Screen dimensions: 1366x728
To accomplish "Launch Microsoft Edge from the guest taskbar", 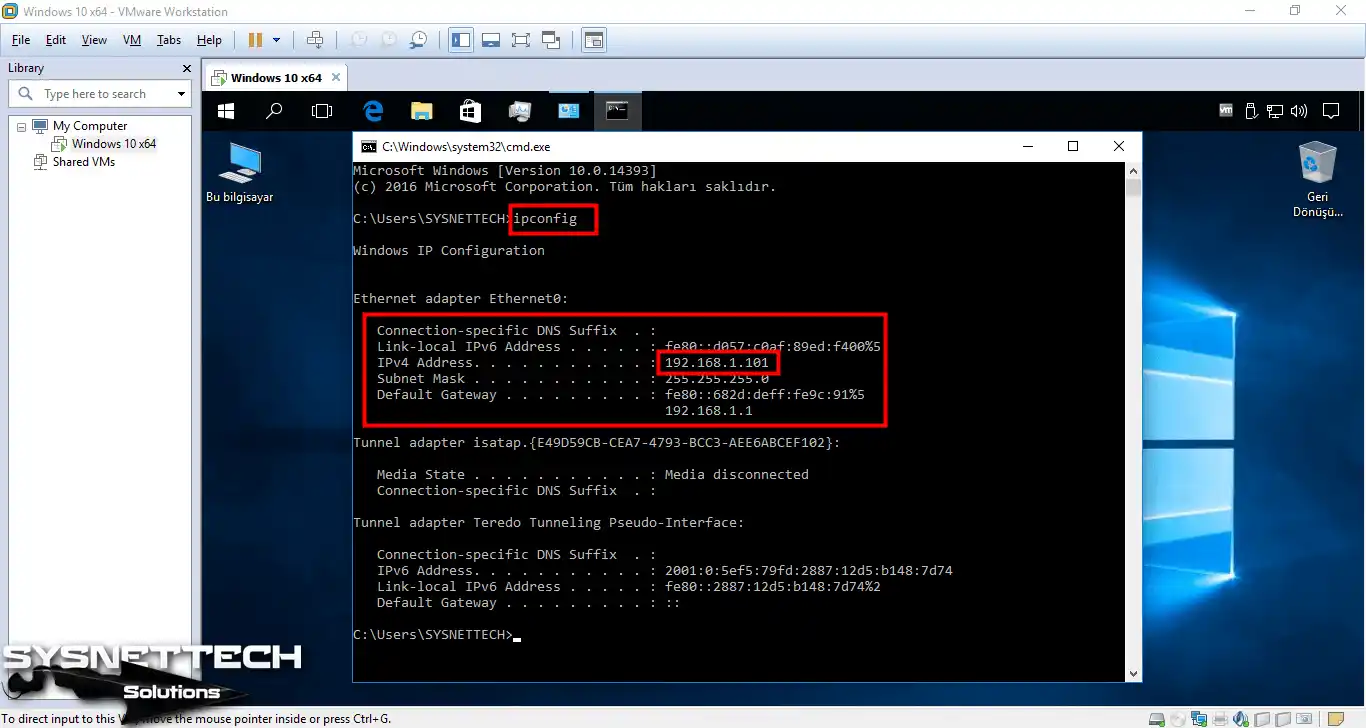I will tap(373, 111).
